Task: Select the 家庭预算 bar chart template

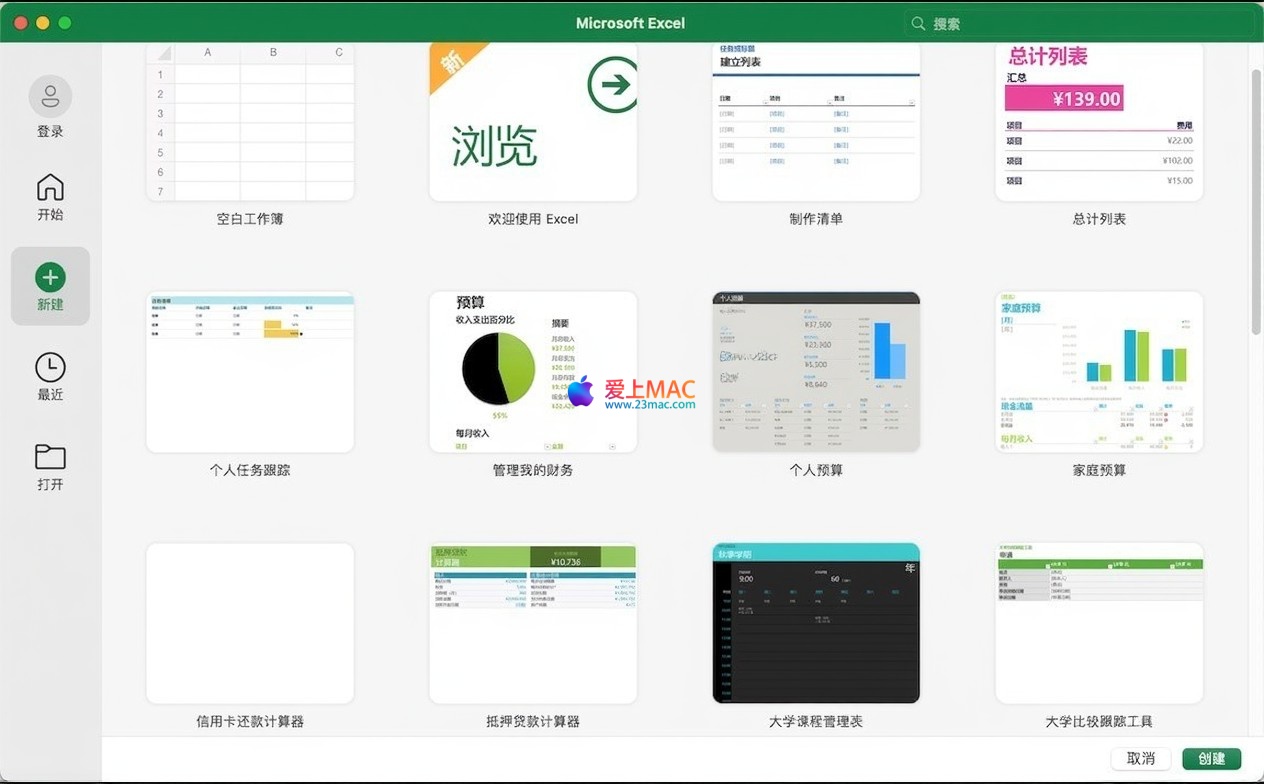Action: click(1099, 372)
